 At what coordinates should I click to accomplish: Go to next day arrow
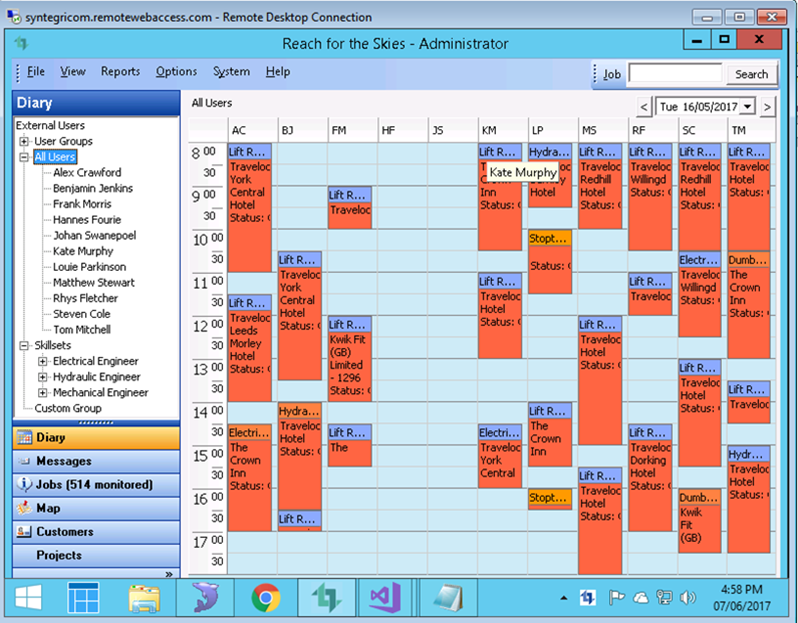pyautogui.click(x=767, y=107)
